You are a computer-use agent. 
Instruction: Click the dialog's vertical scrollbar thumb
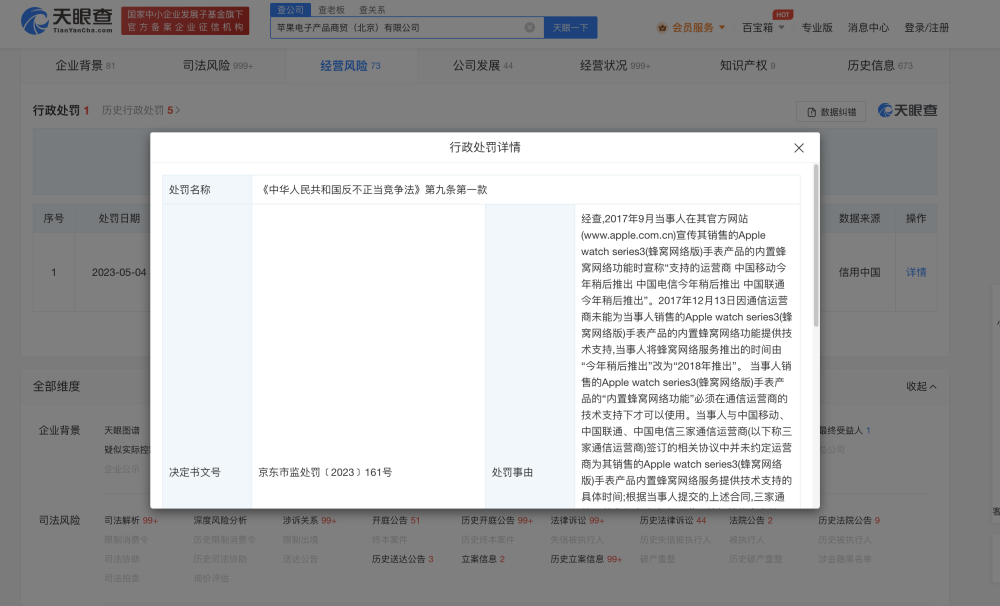coord(816,246)
